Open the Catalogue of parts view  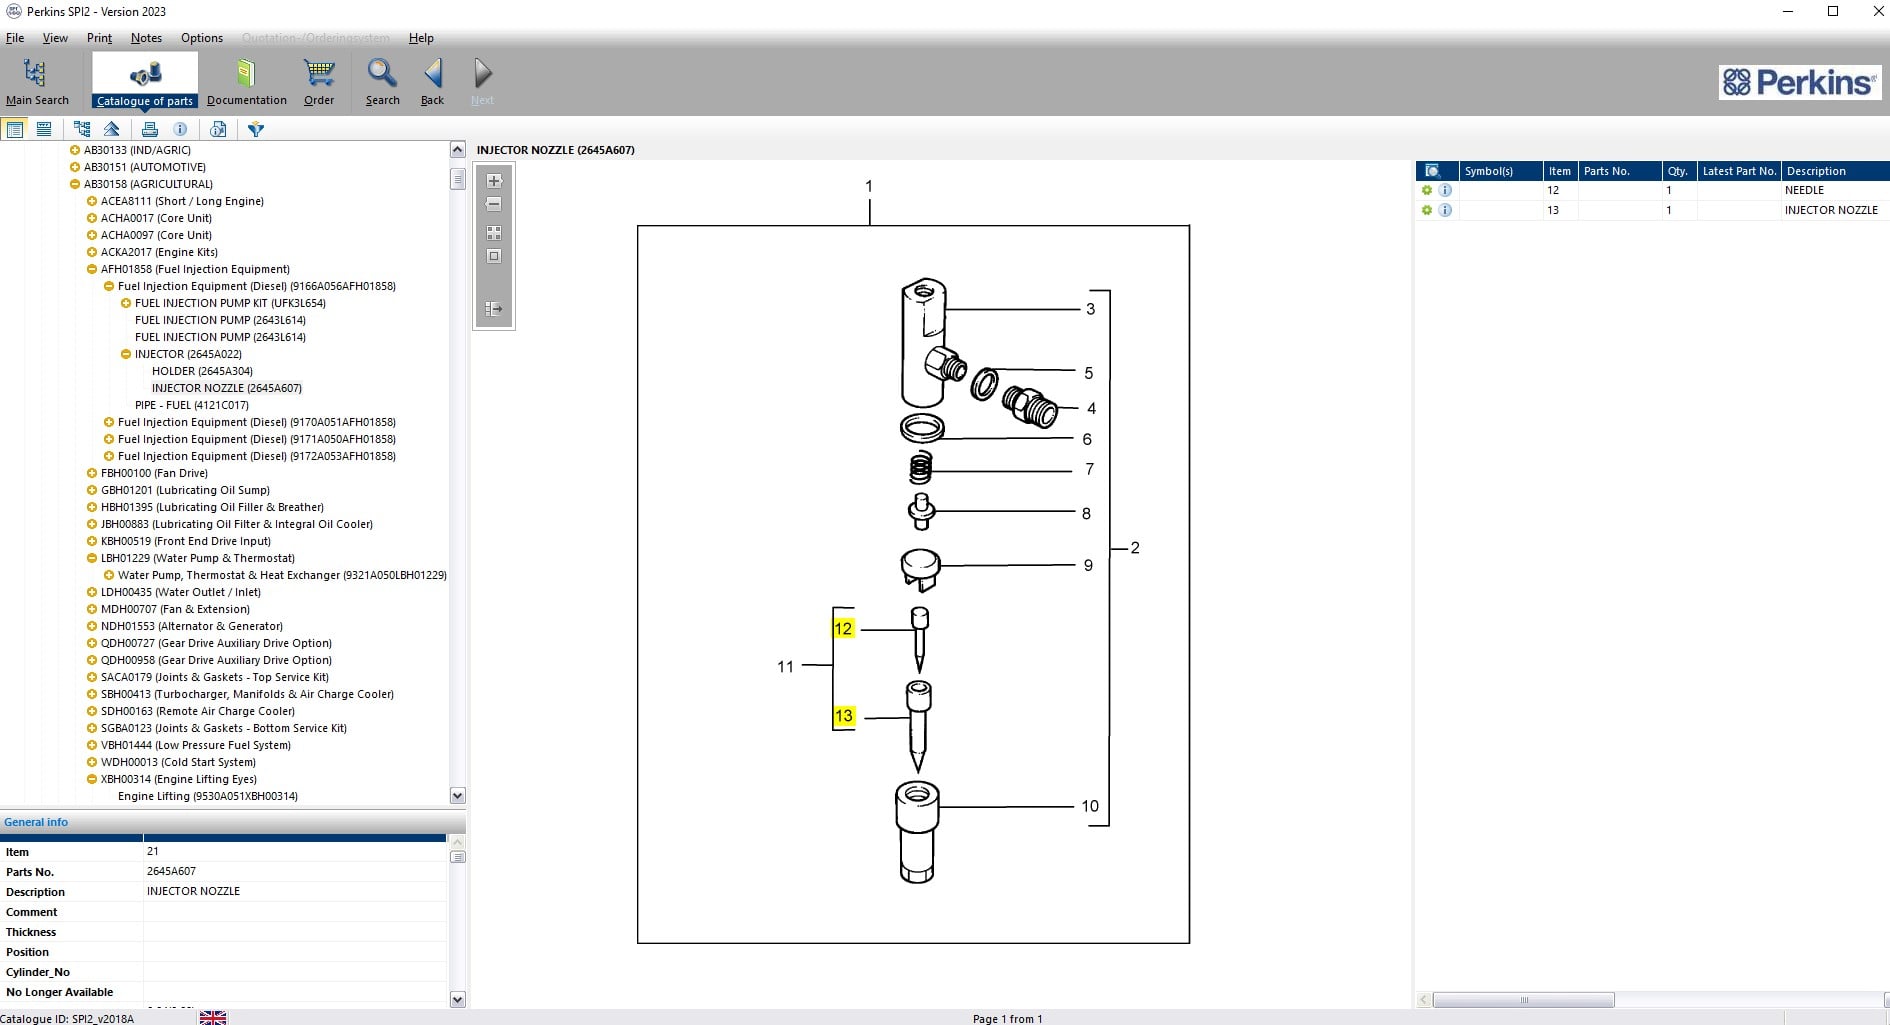click(145, 81)
